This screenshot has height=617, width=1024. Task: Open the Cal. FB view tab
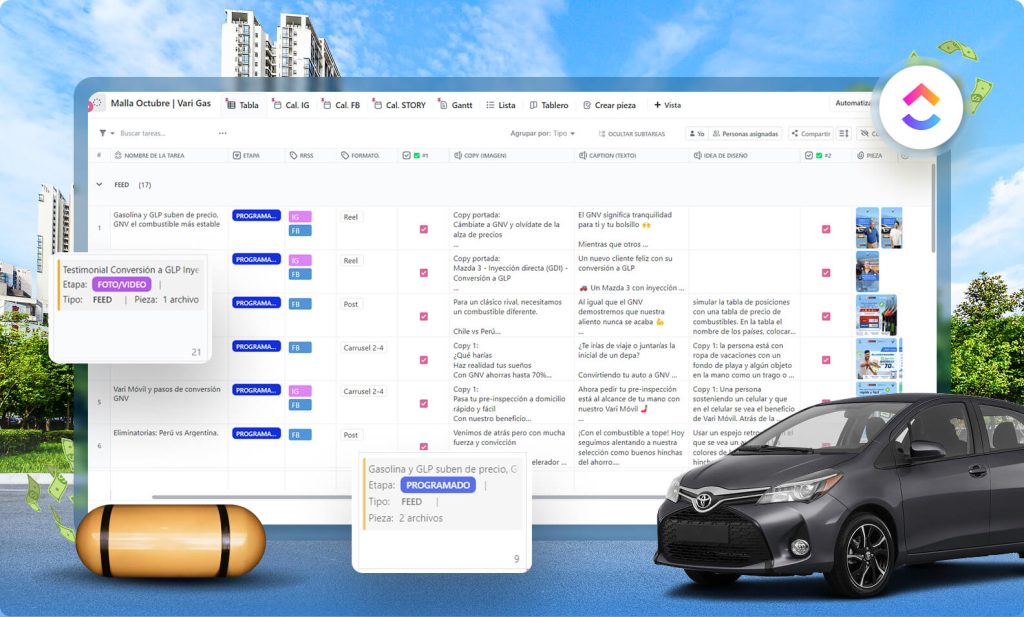point(342,105)
